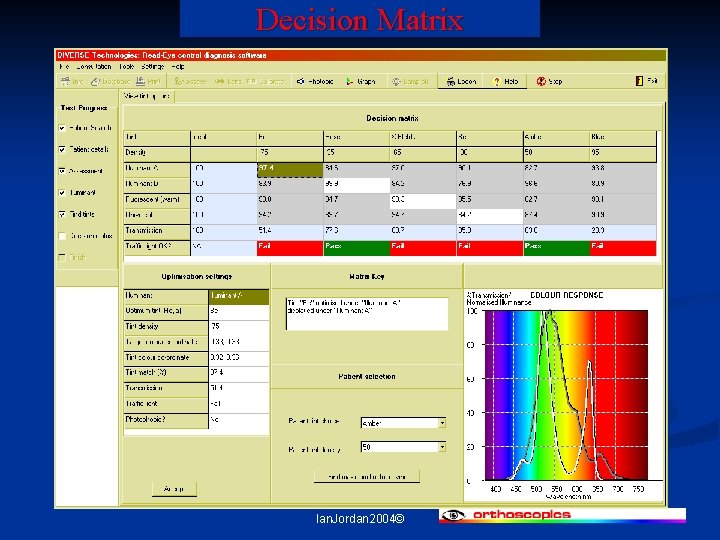Viewport: 720px width, 540px height.
Task: Toggle the first Test Progress checkbox, Colour Search
Action: (x=62, y=128)
